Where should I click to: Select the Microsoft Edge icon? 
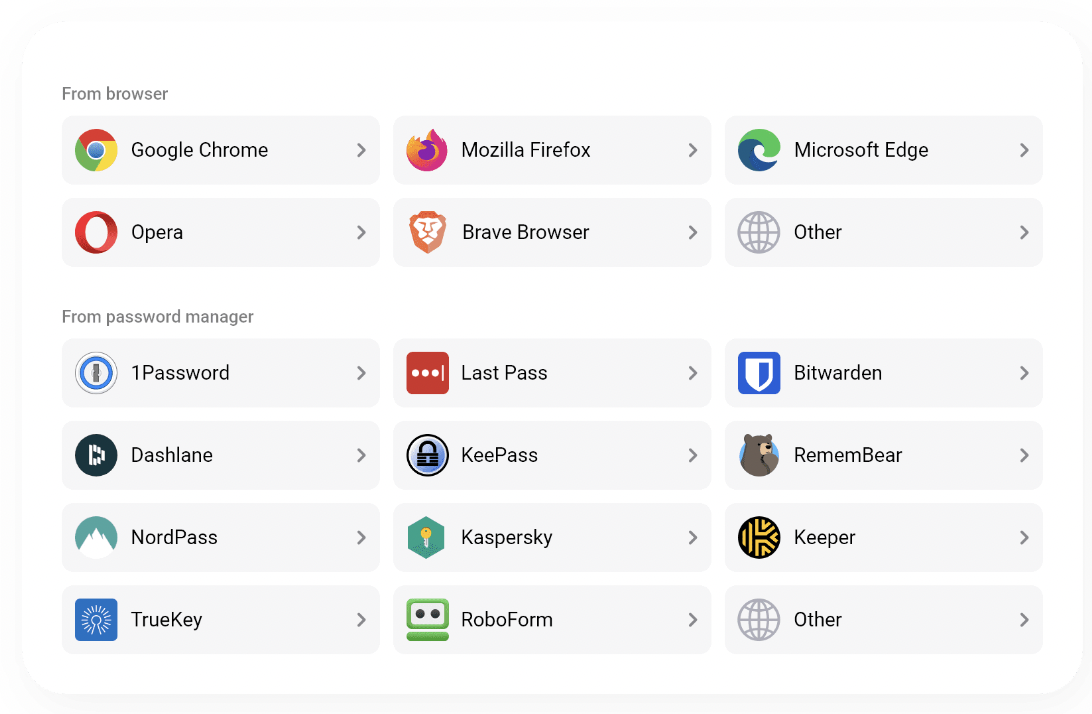coord(758,150)
